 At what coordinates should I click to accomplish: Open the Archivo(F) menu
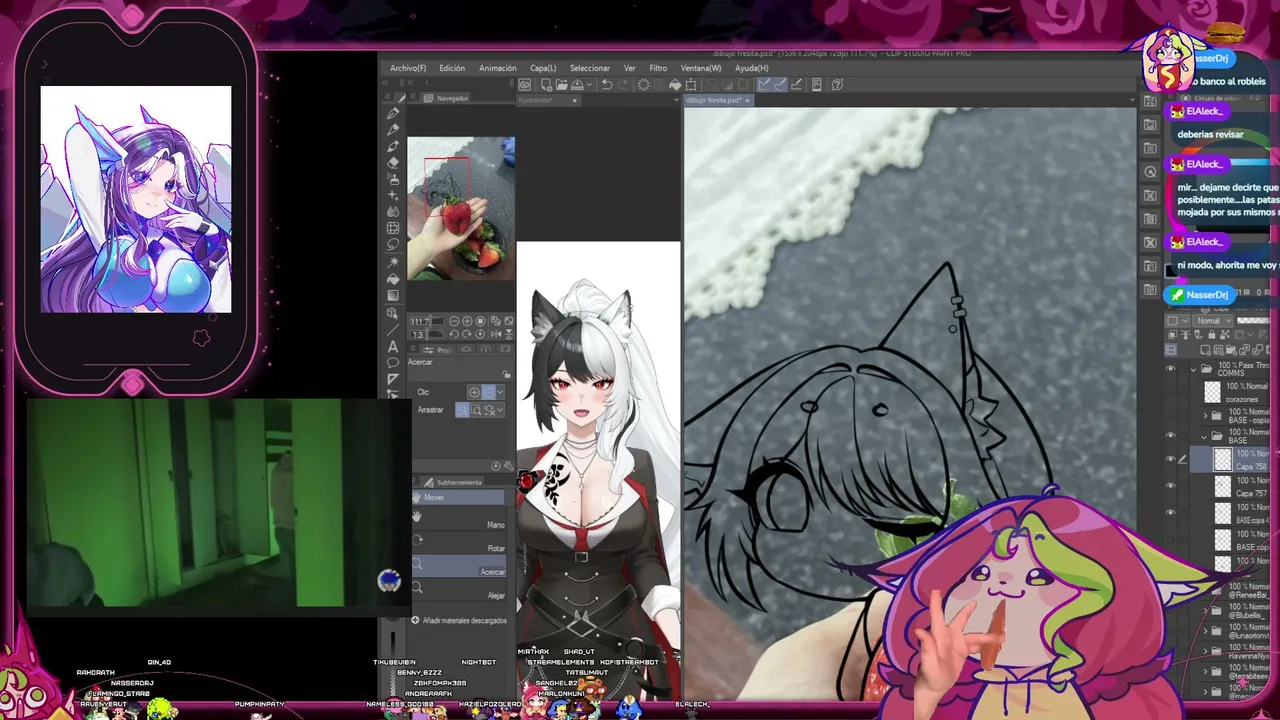408,68
